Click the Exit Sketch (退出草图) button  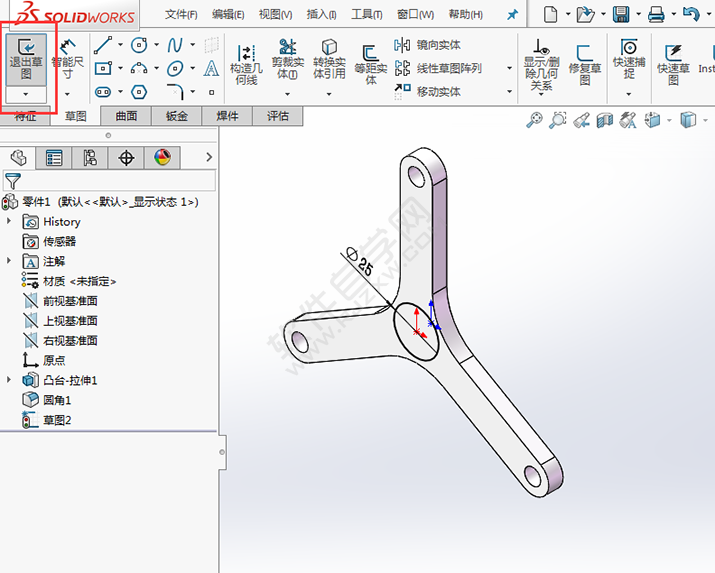(x=26, y=60)
